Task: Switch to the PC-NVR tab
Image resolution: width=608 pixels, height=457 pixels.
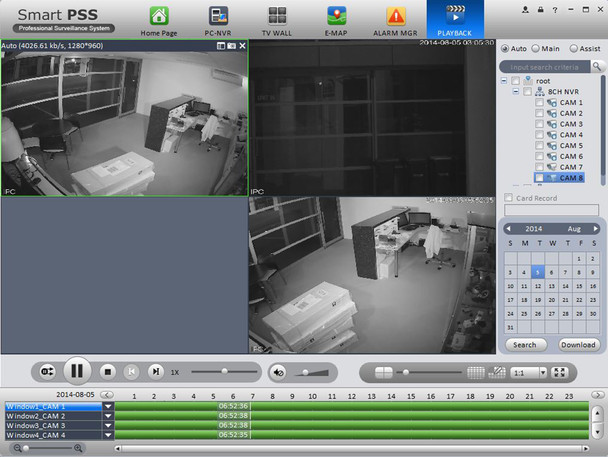Action: (x=218, y=22)
